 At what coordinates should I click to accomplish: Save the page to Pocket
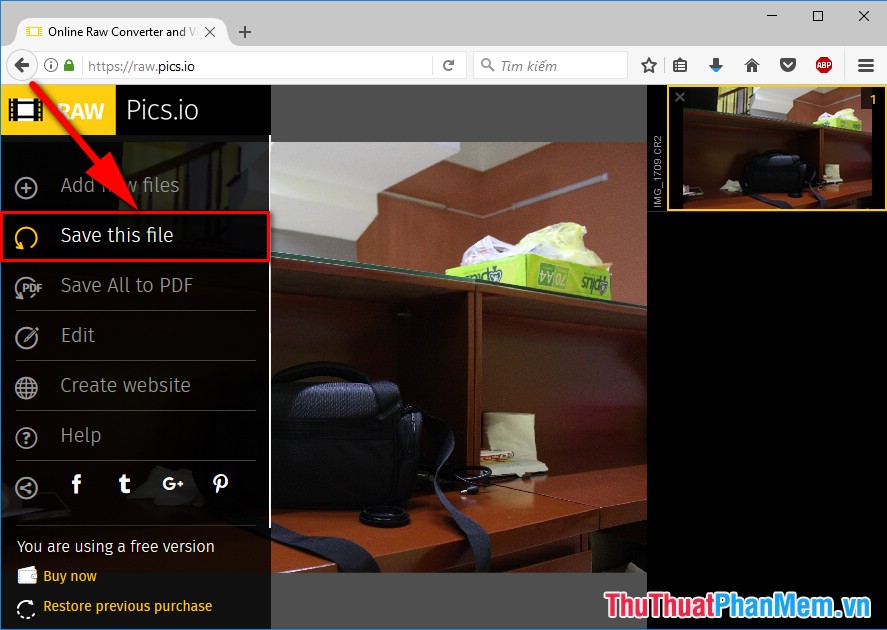(x=787, y=64)
